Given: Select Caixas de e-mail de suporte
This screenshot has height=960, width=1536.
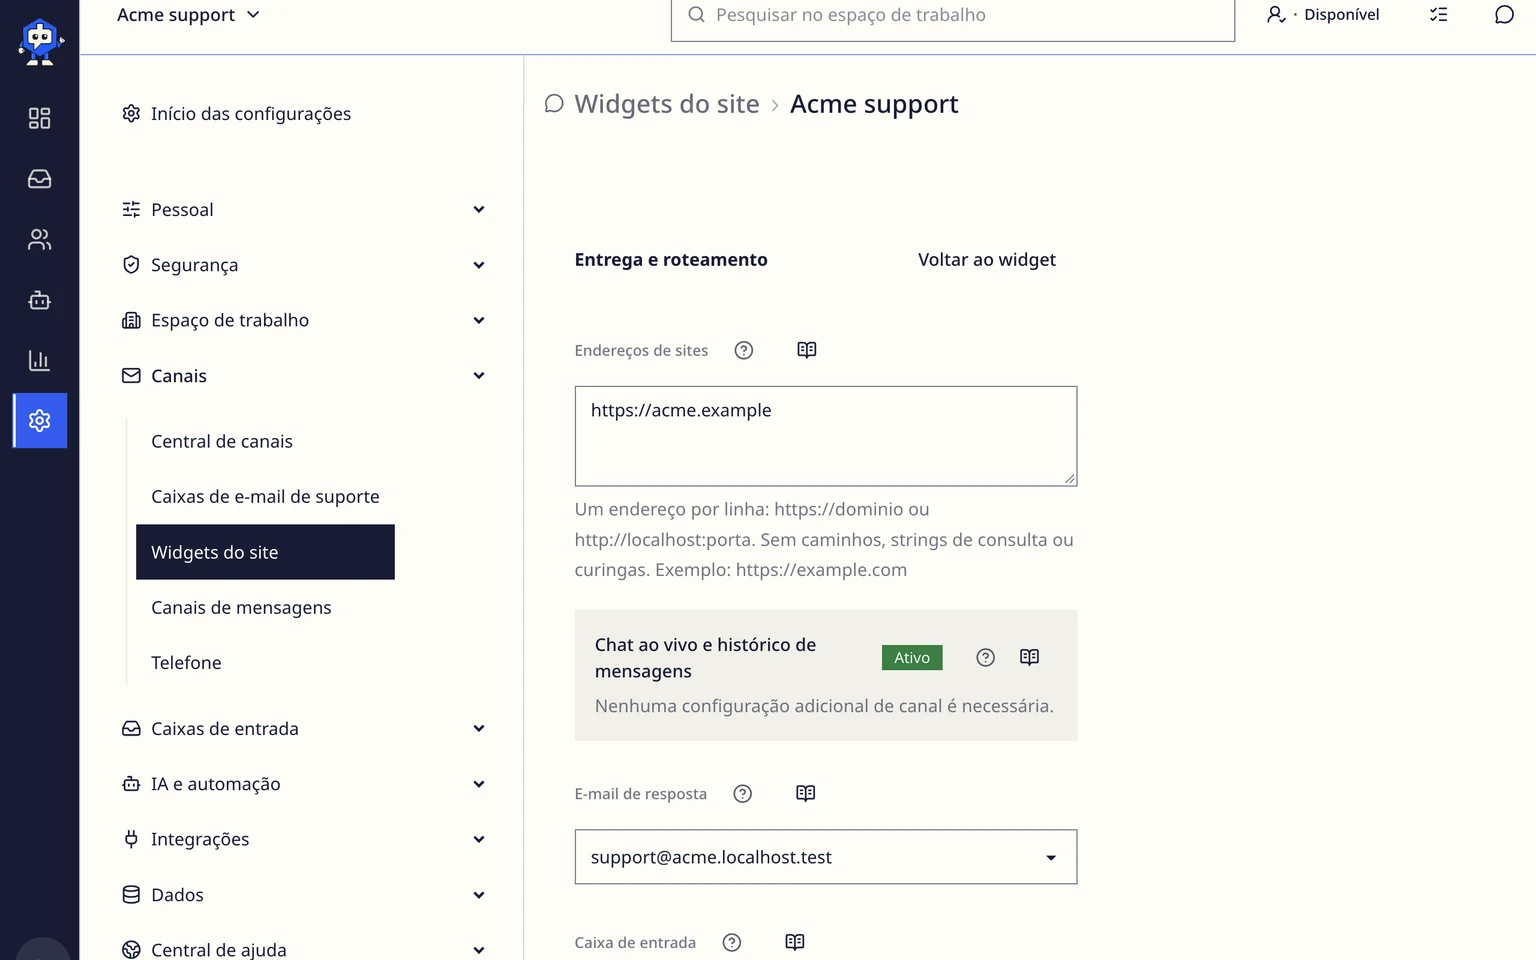Looking at the screenshot, I should [x=265, y=497].
